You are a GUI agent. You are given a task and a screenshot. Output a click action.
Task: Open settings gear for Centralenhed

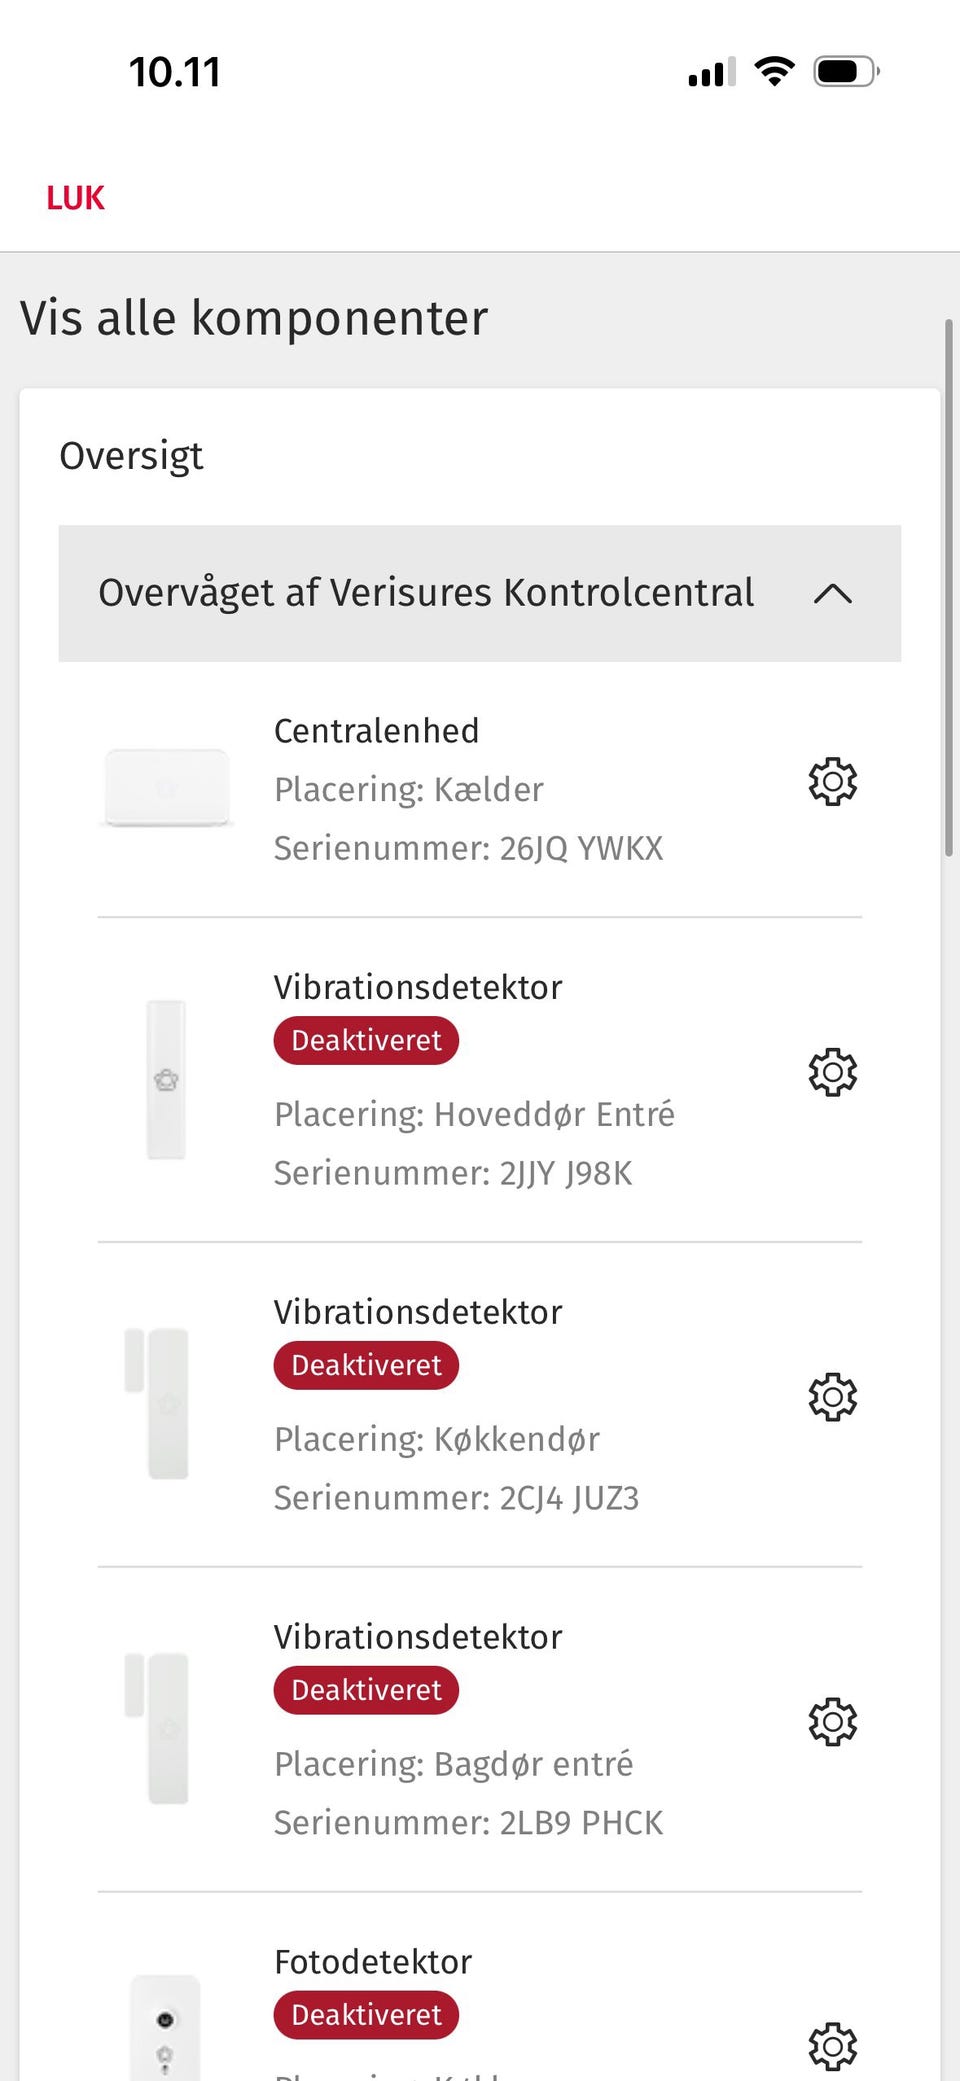click(832, 782)
